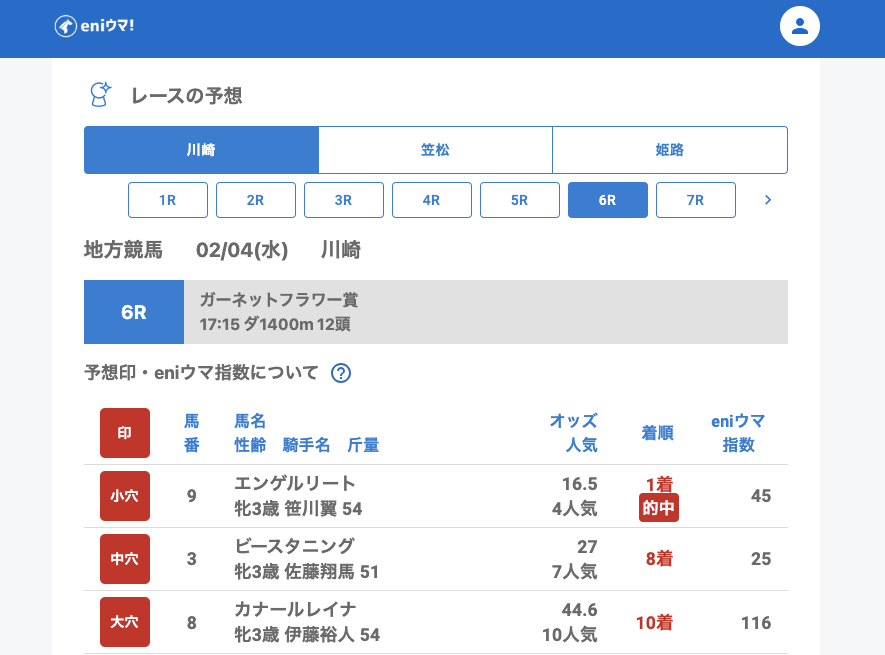Switch to the 姫路 racecourse tab
This screenshot has width=885, height=655.
coord(669,150)
